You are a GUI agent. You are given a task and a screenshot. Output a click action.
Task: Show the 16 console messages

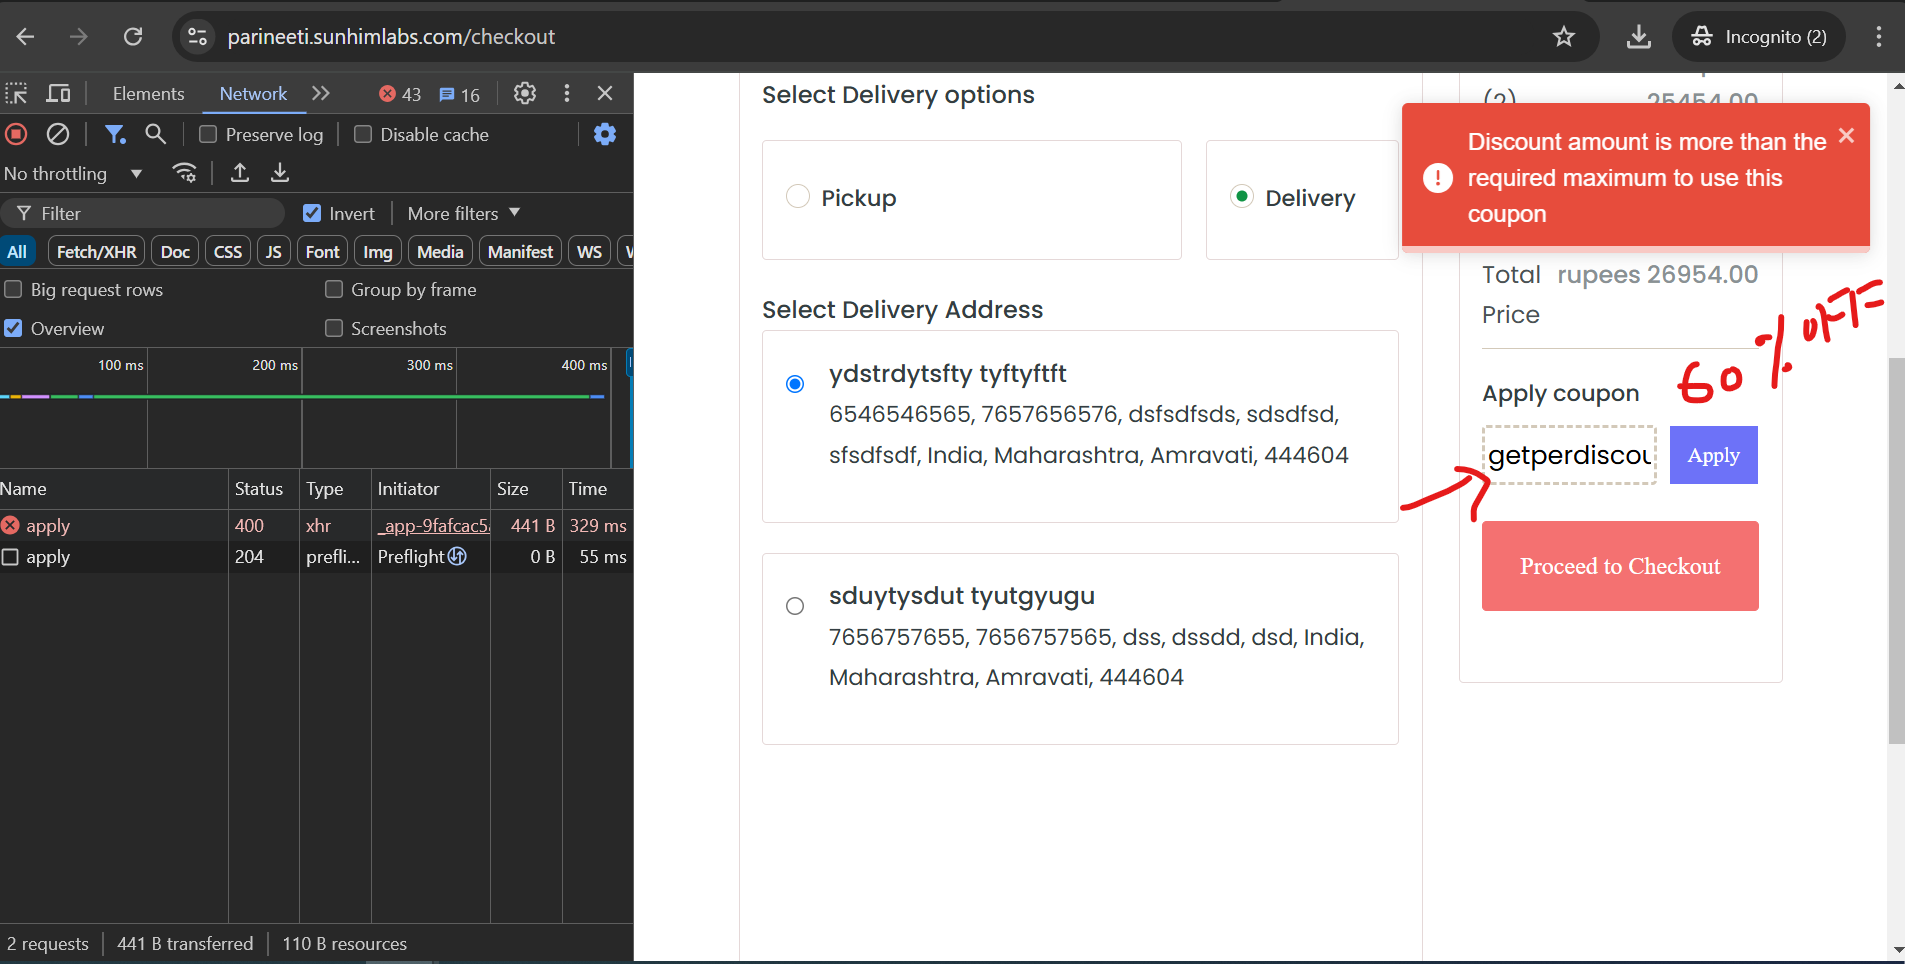pyautogui.click(x=460, y=94)
